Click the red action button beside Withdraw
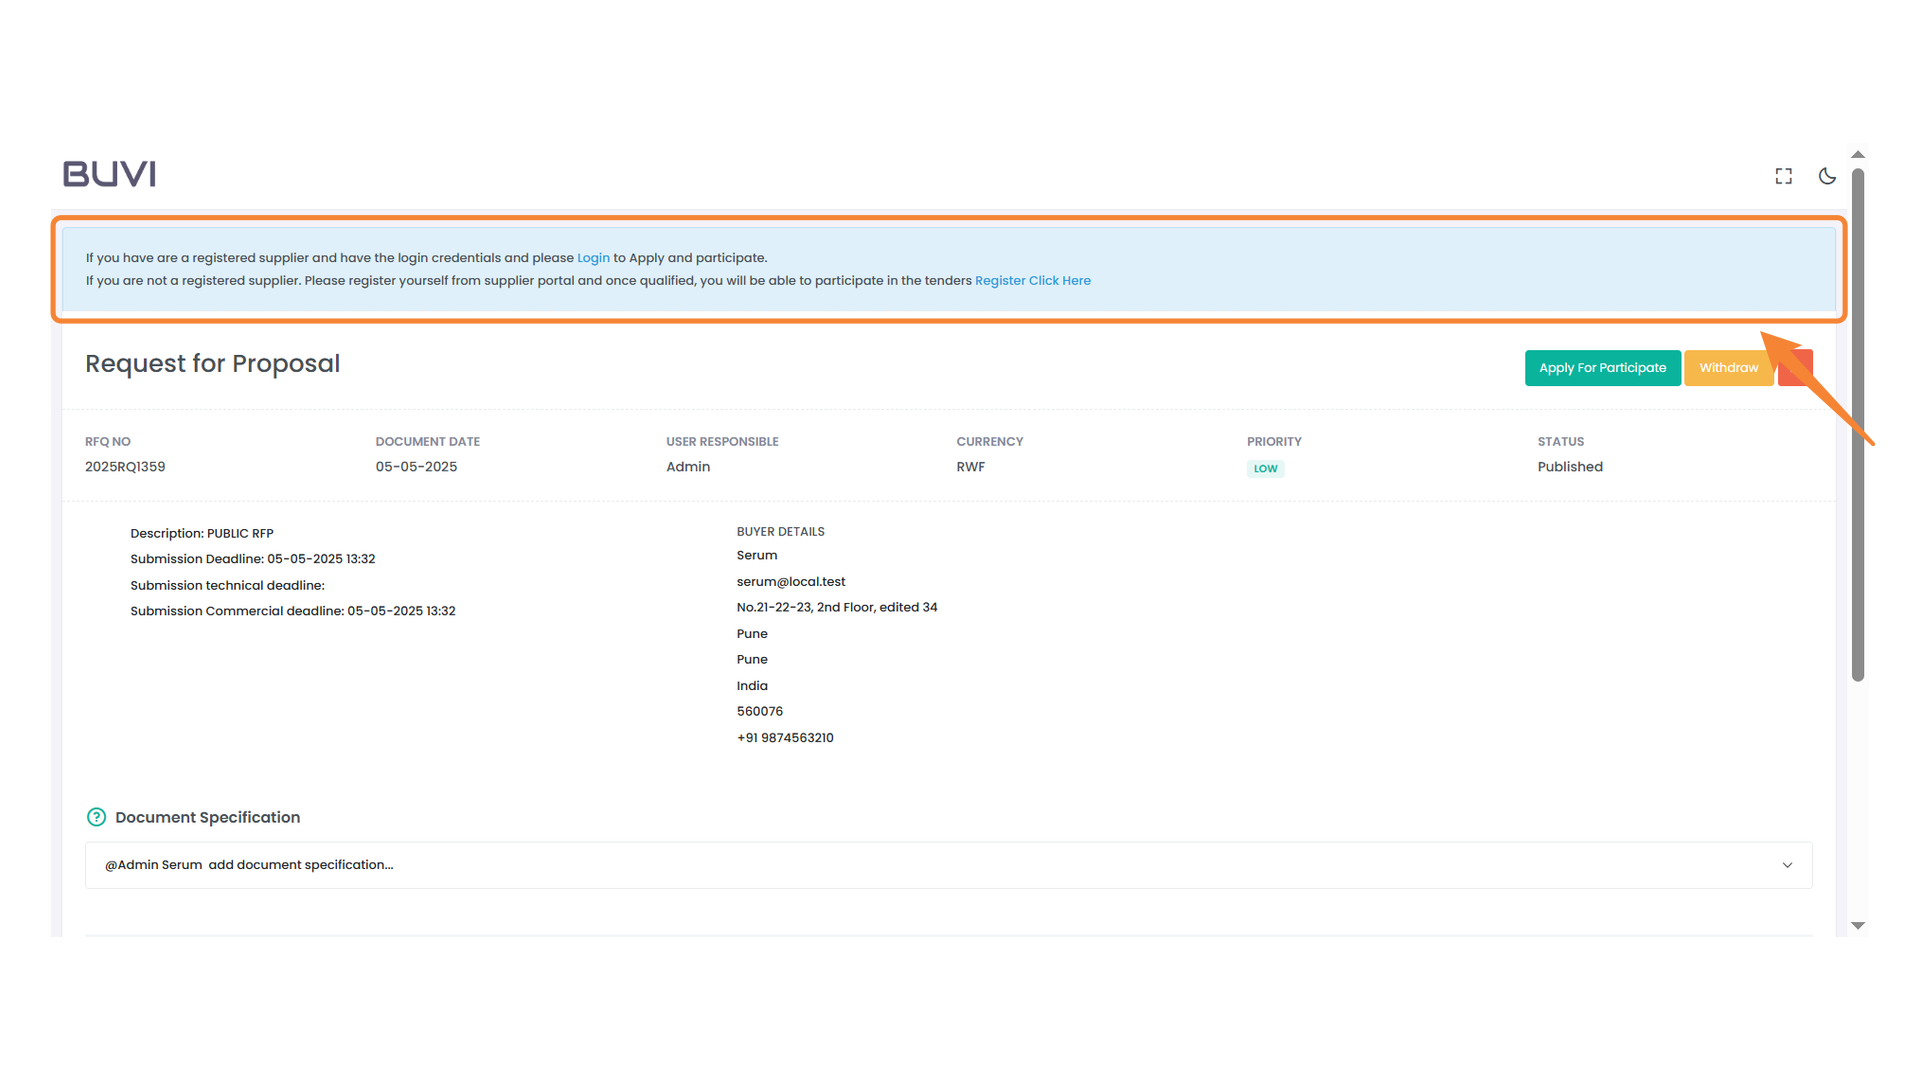The image size is (1920, 1080). click(1795, 368)
